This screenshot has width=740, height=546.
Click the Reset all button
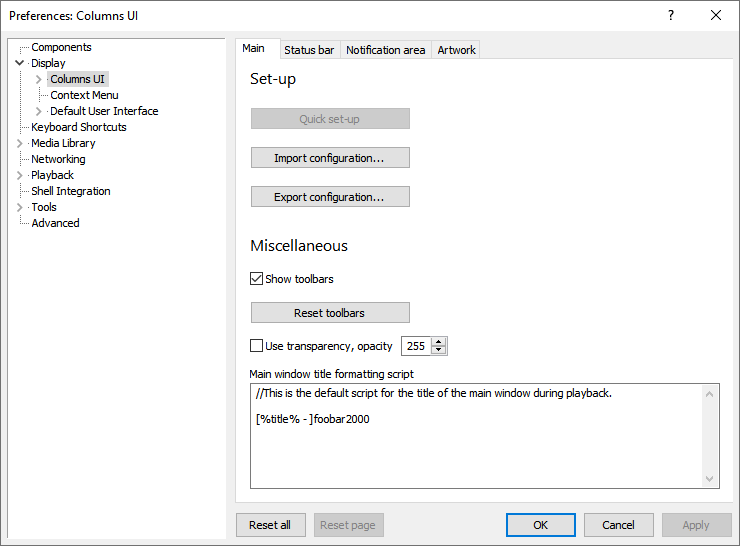[x=270, y=525]
